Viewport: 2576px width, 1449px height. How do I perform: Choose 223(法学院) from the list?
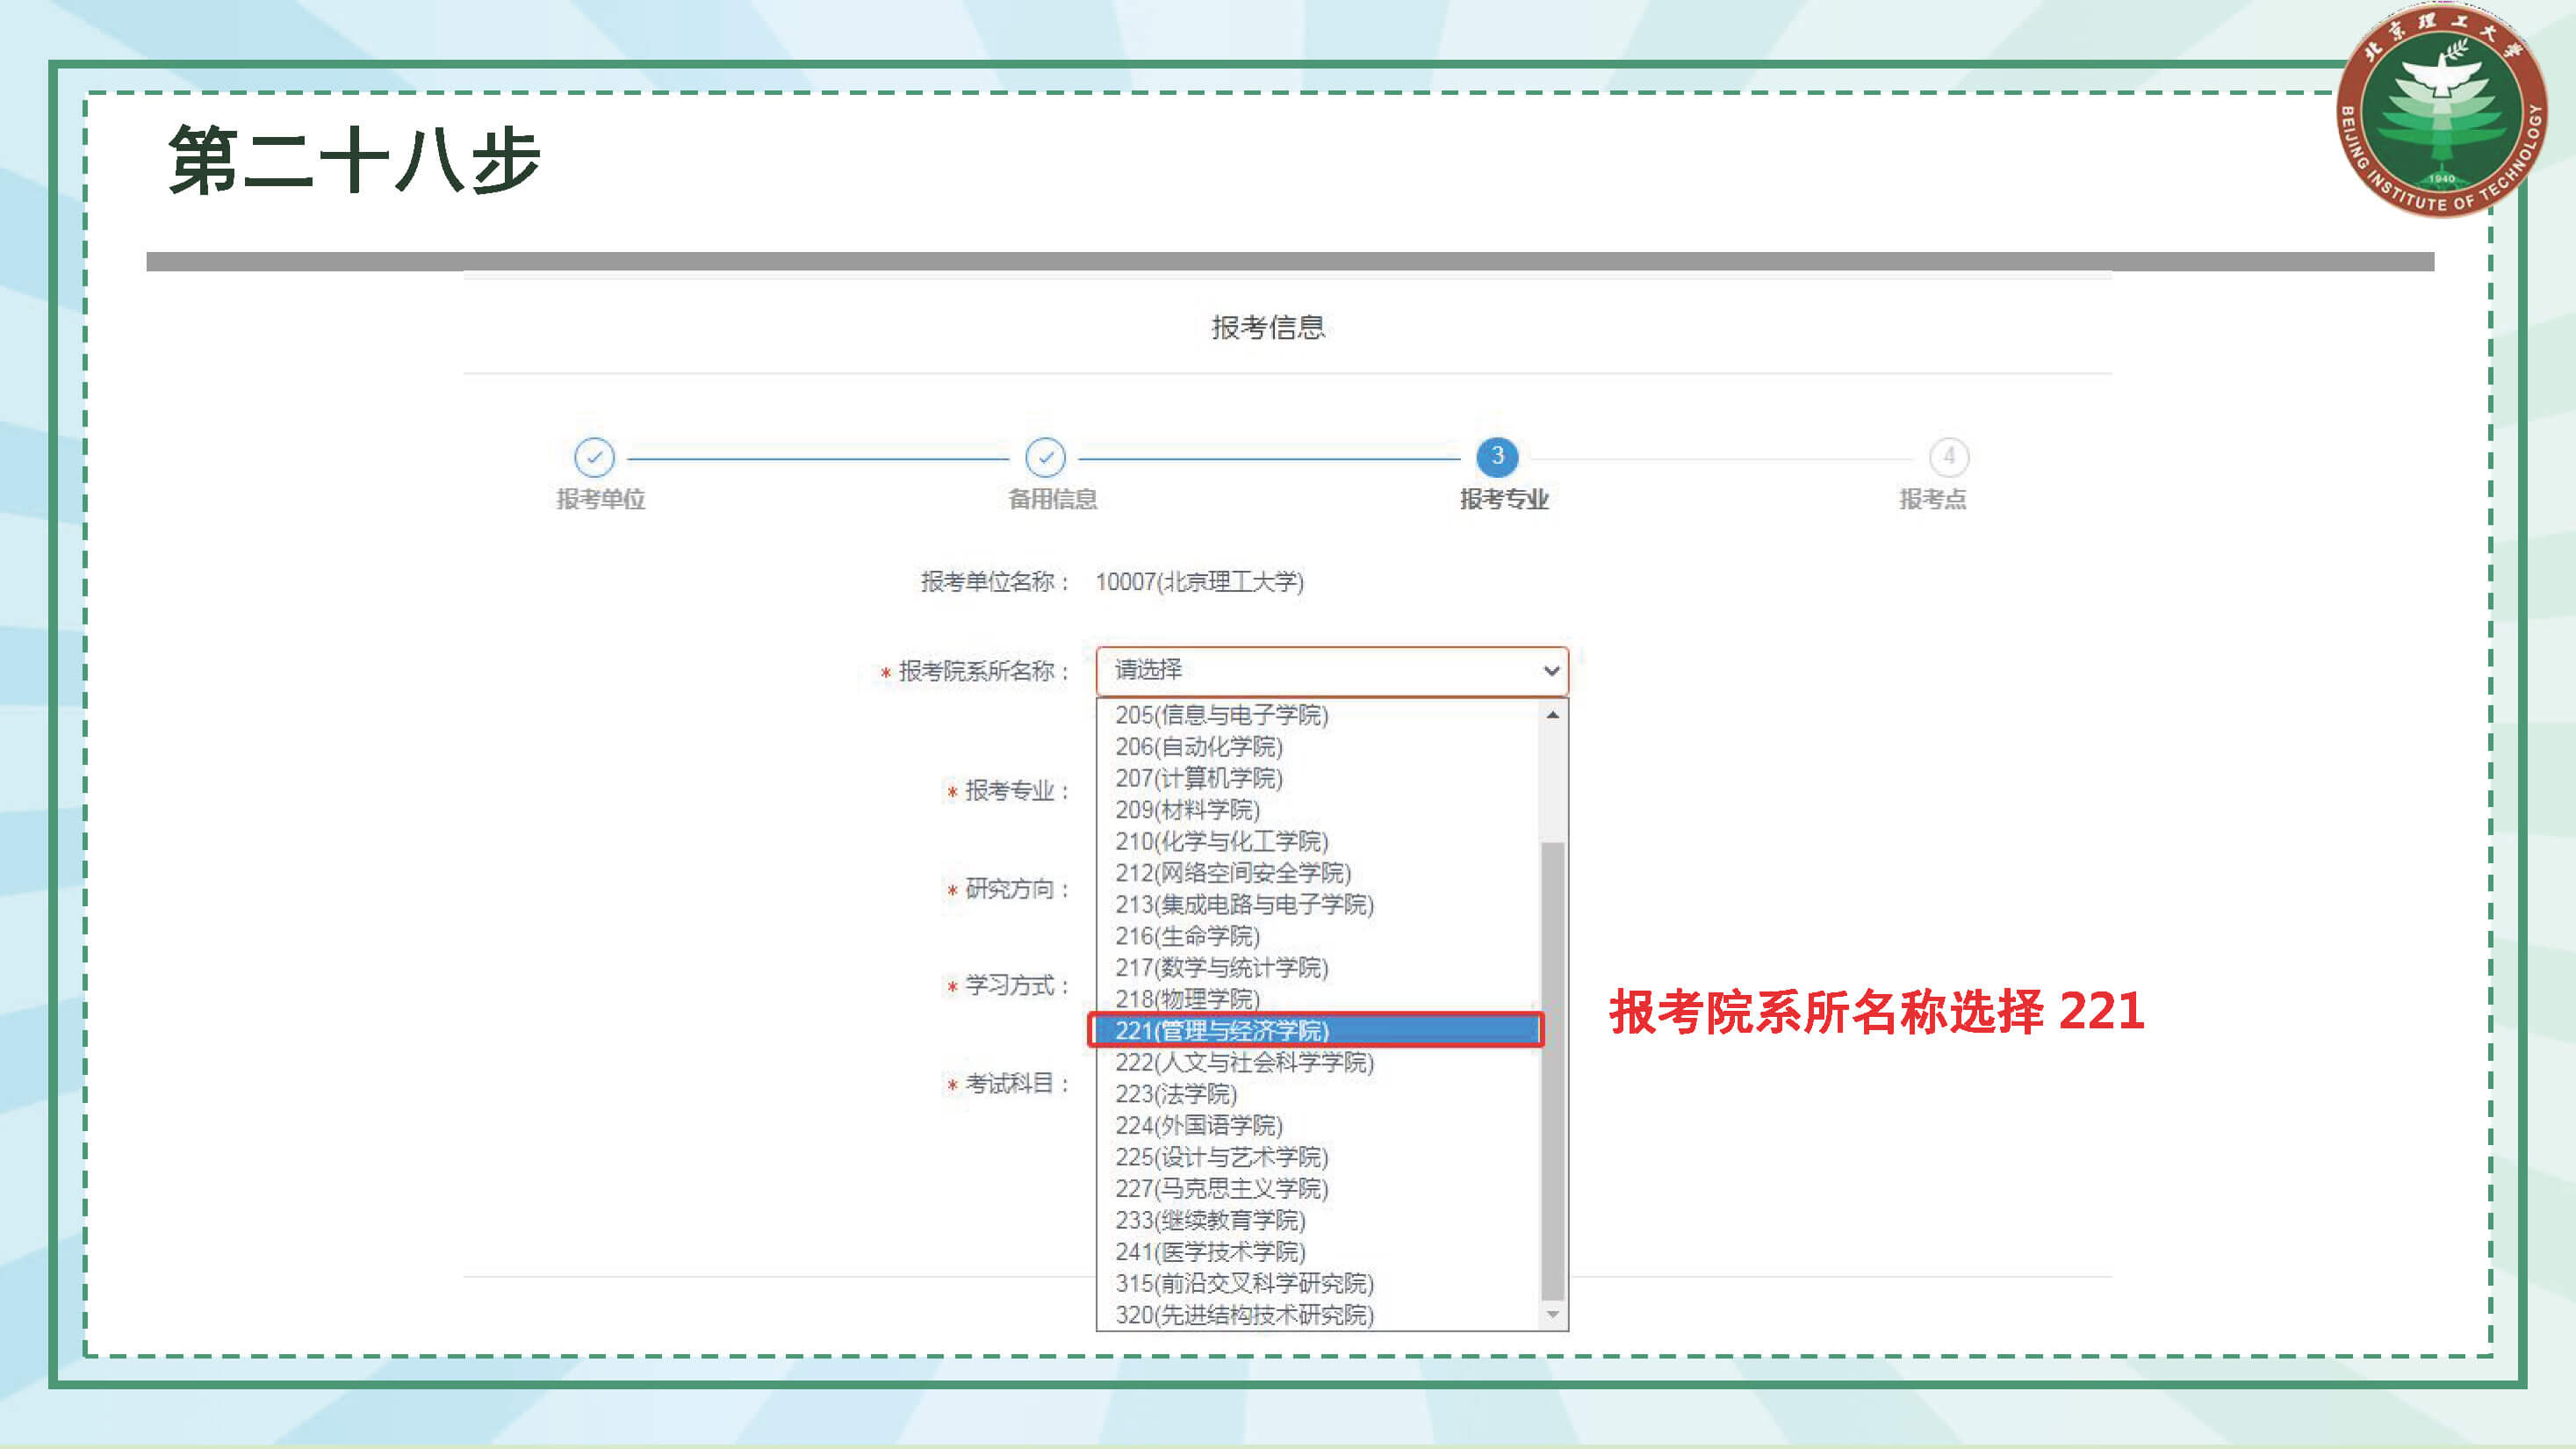tap(1176, 1094)
